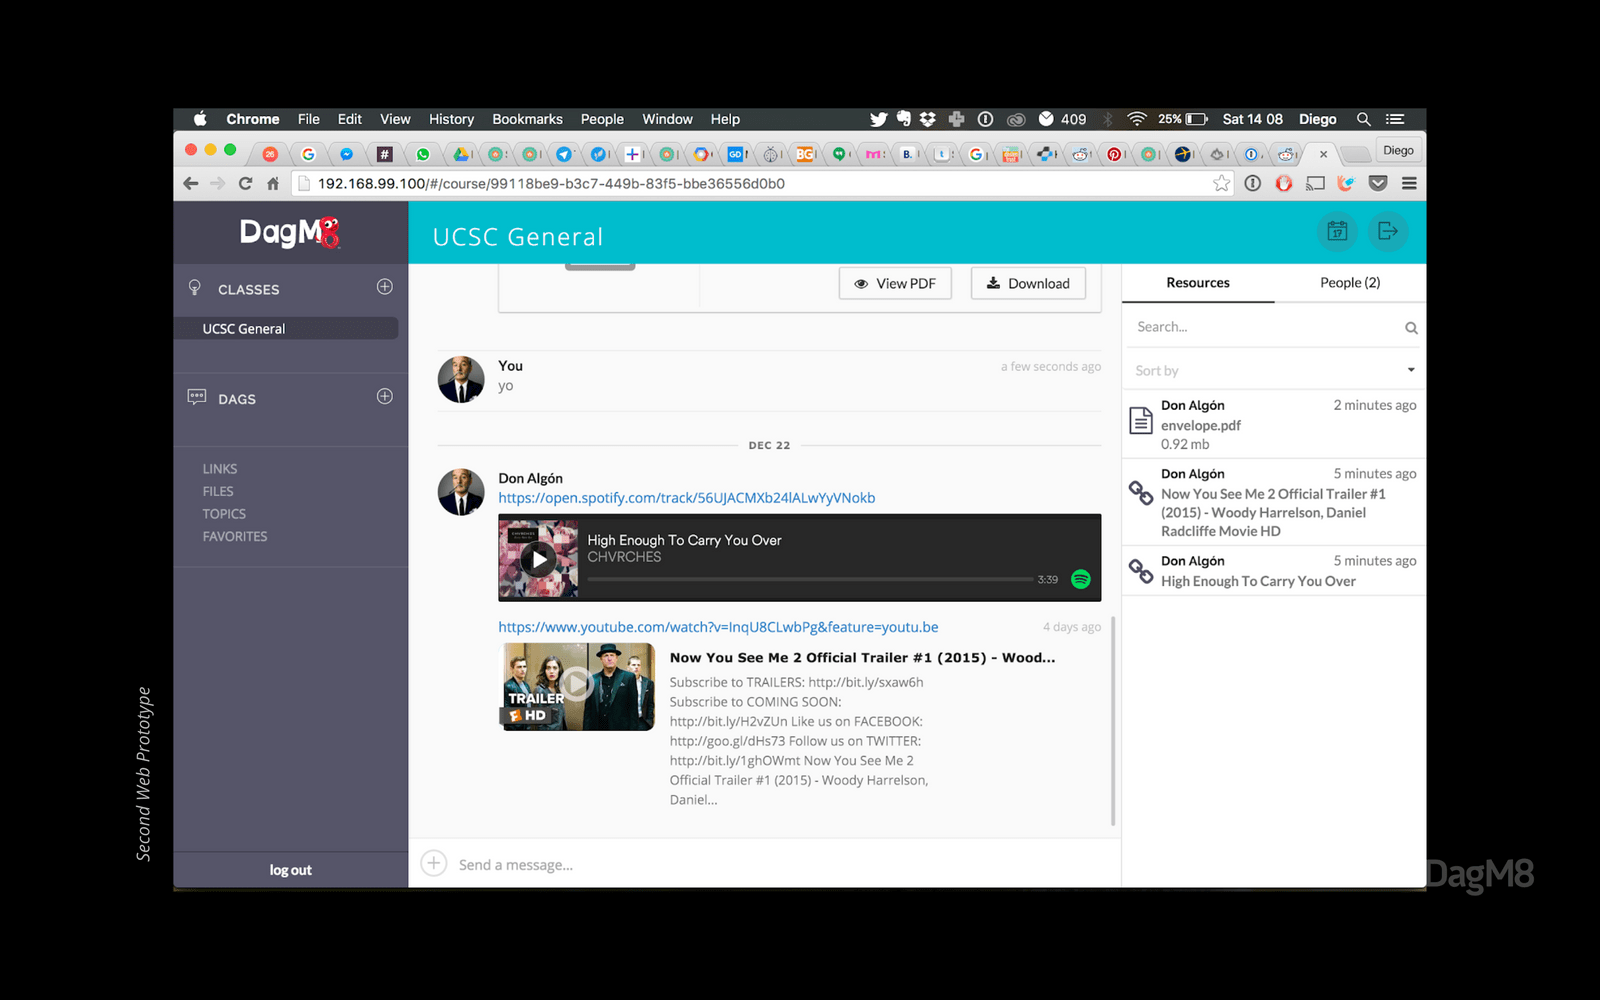Add a new class with plus icon
This screenshot has width=1600, height=1000.
(384, 287)
